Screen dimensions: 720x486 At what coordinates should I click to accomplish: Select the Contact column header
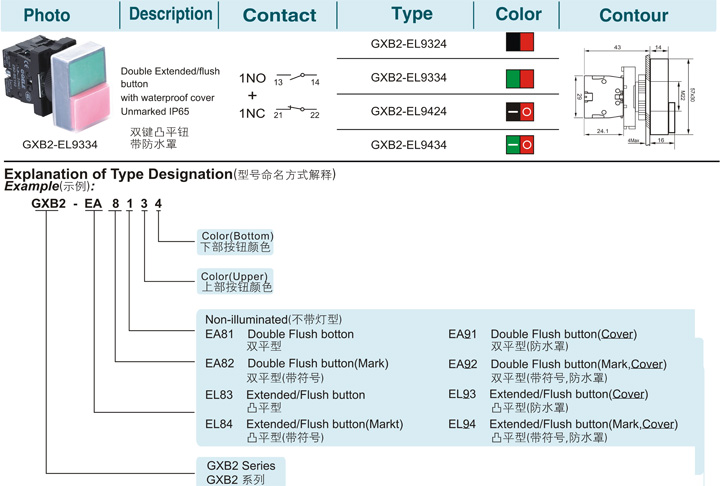click(x=279, y=15)
